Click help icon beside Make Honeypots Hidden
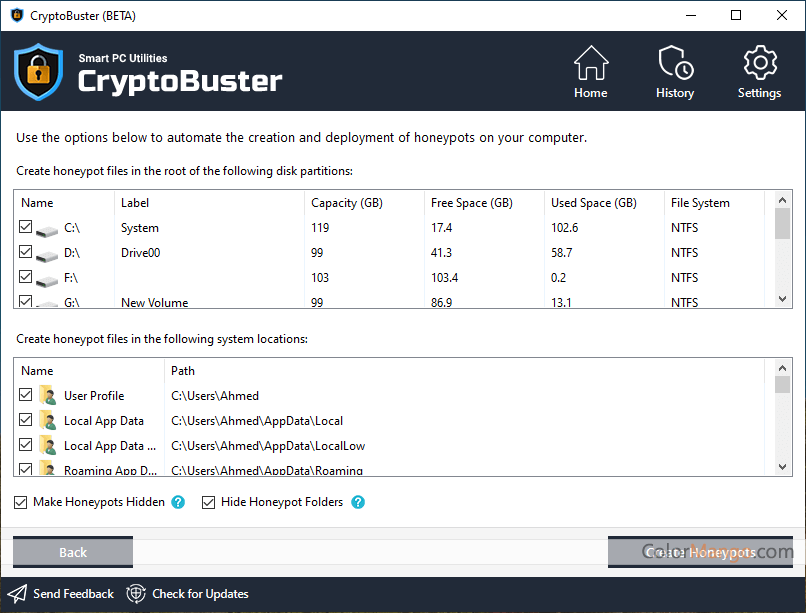 tap(178, 502)
